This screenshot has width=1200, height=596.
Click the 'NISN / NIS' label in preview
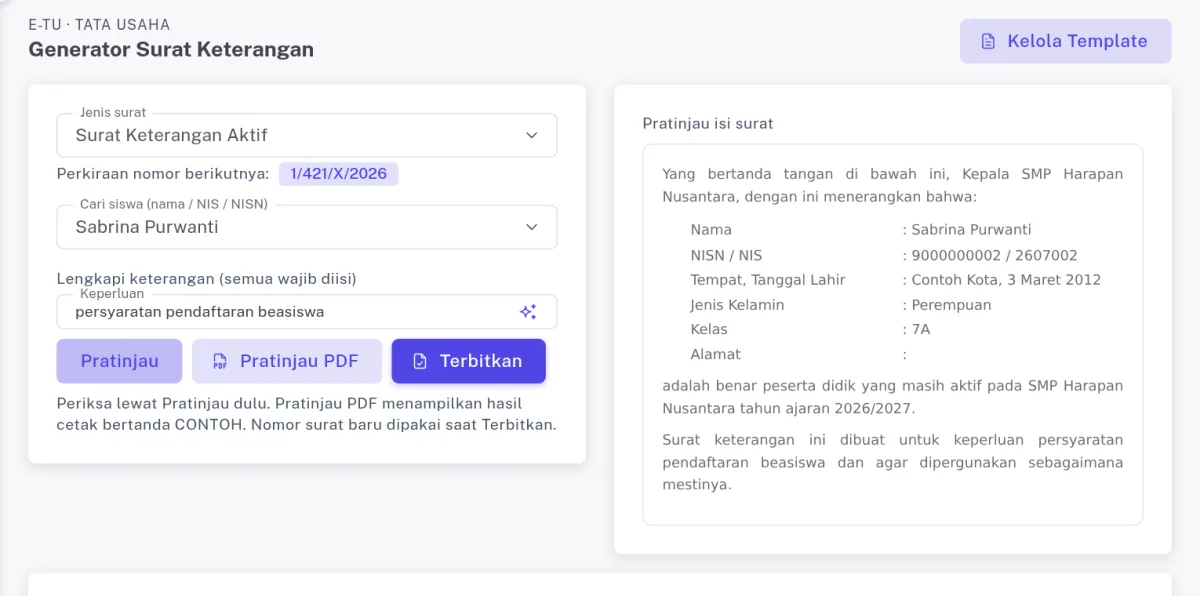726,255
